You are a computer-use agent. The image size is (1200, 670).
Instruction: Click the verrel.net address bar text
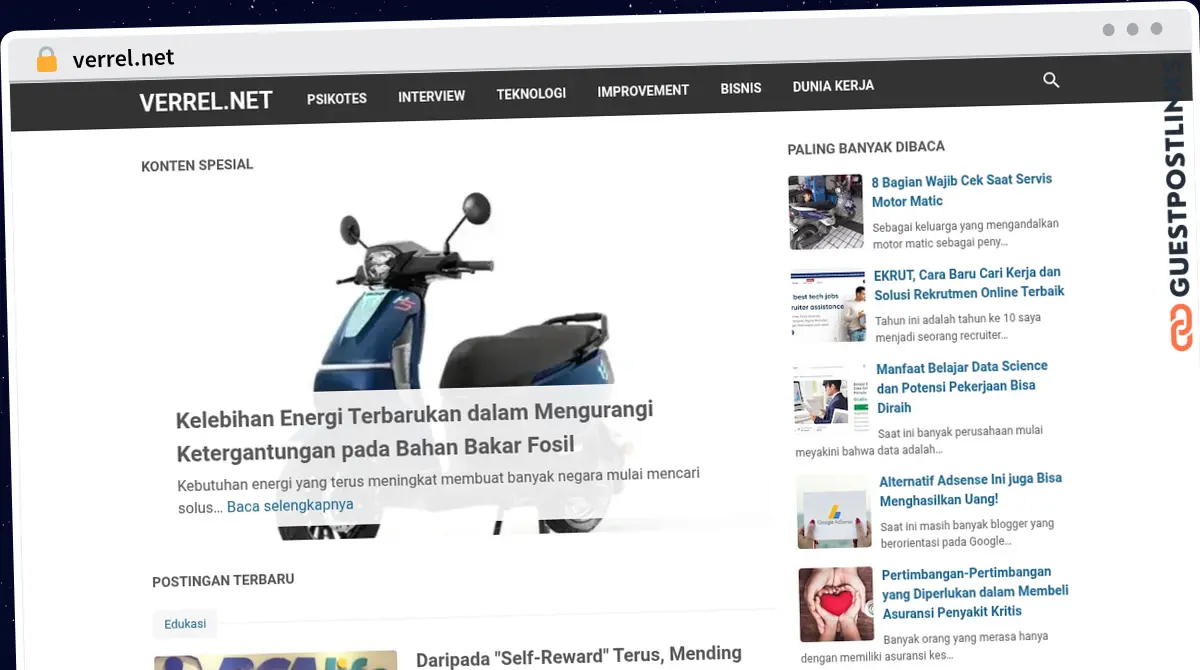[123, 58]
